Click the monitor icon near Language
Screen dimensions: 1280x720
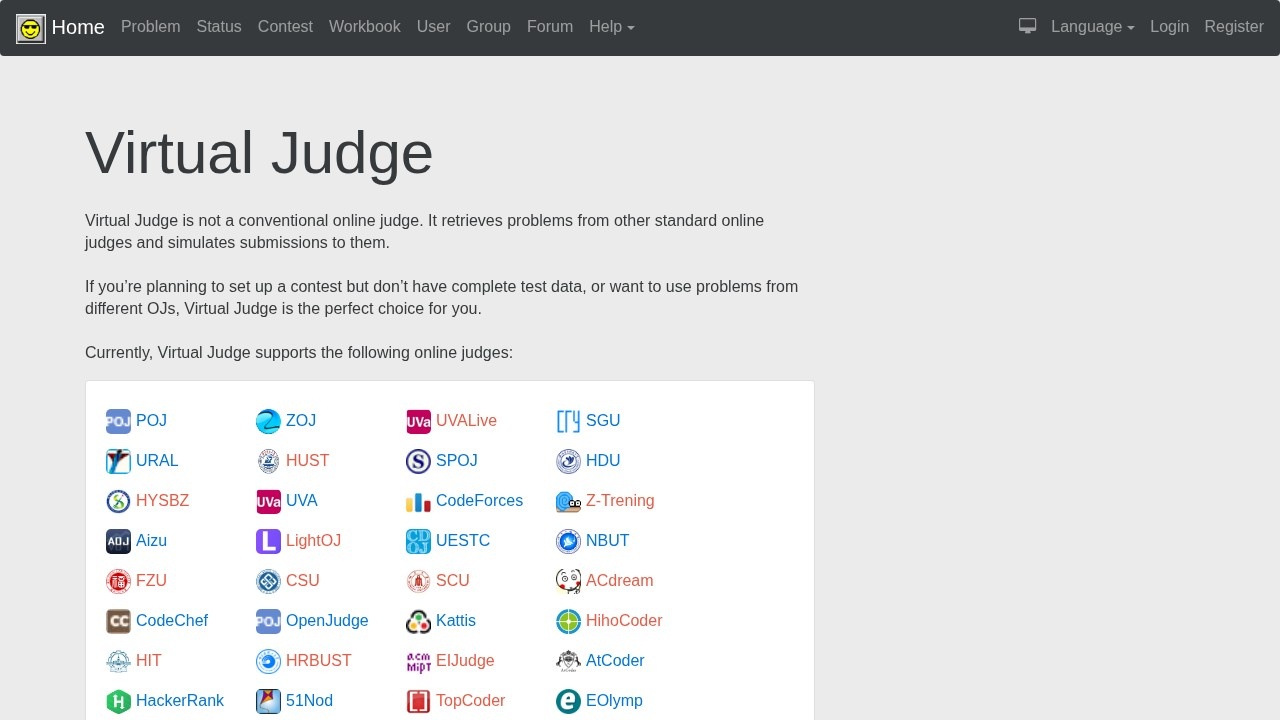[1027, 26]
